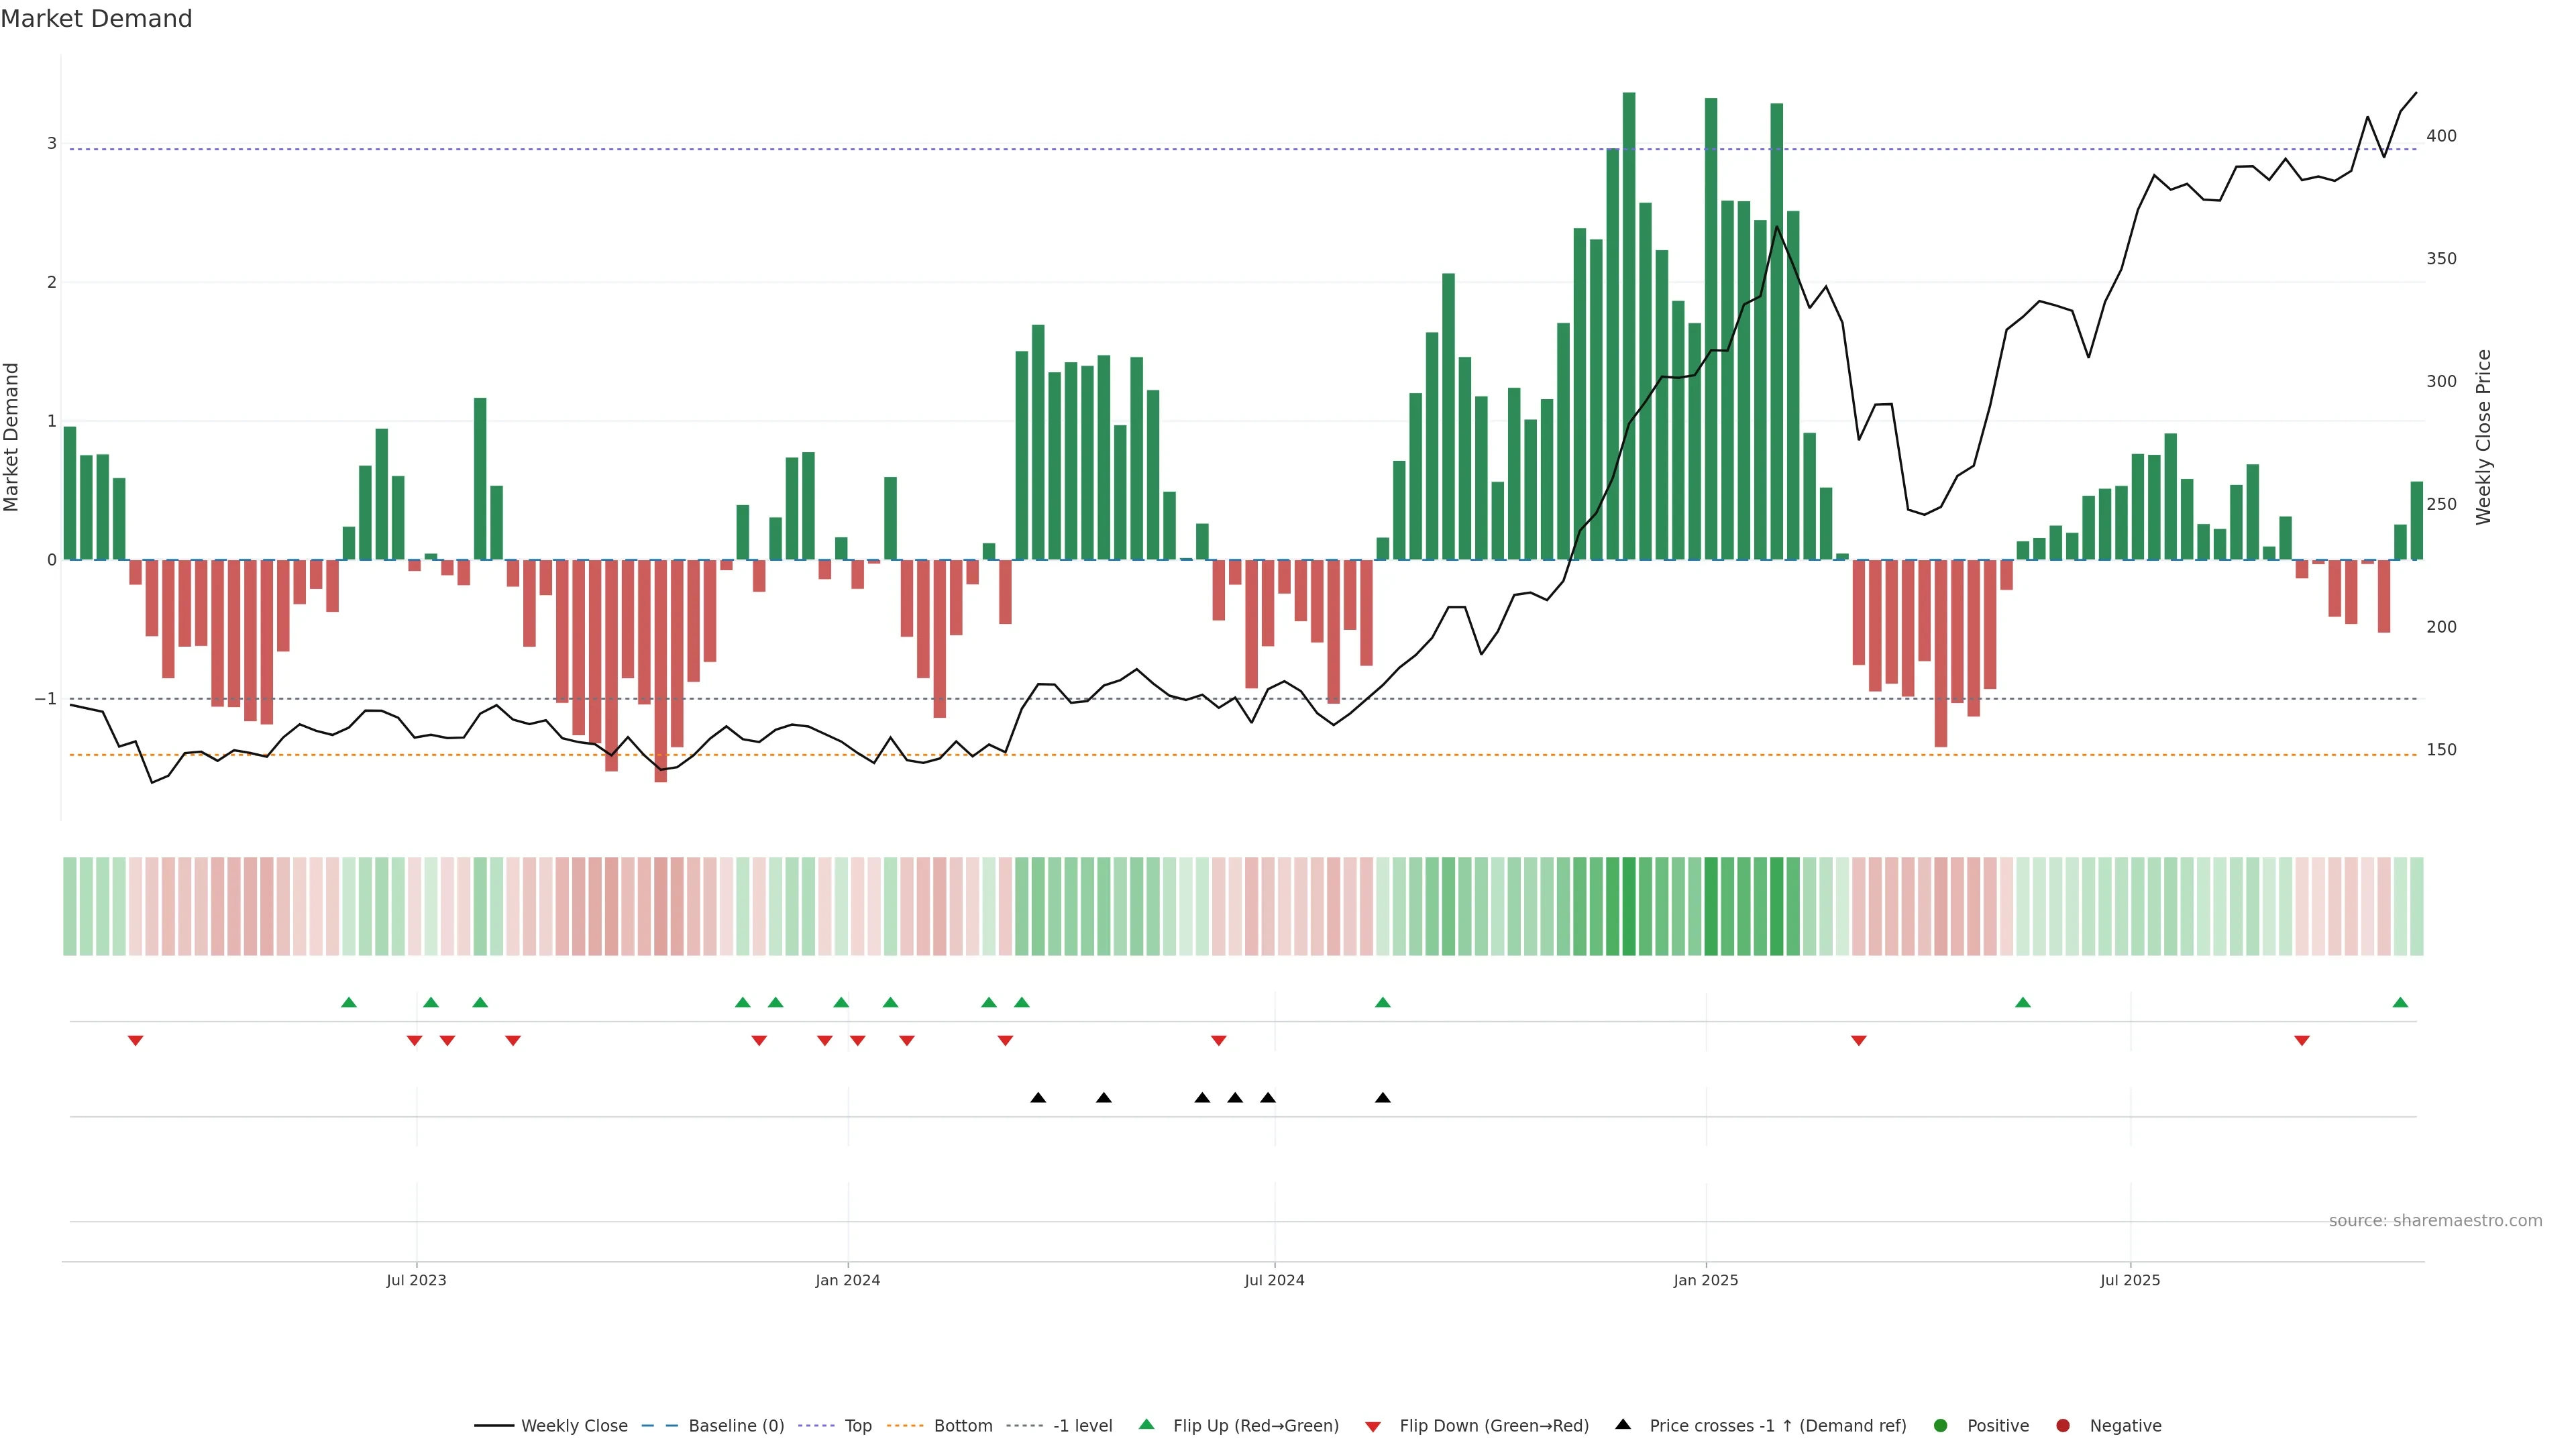
Task: Click the Jul 2024 x-axis label
Action: (1274, 1281)
